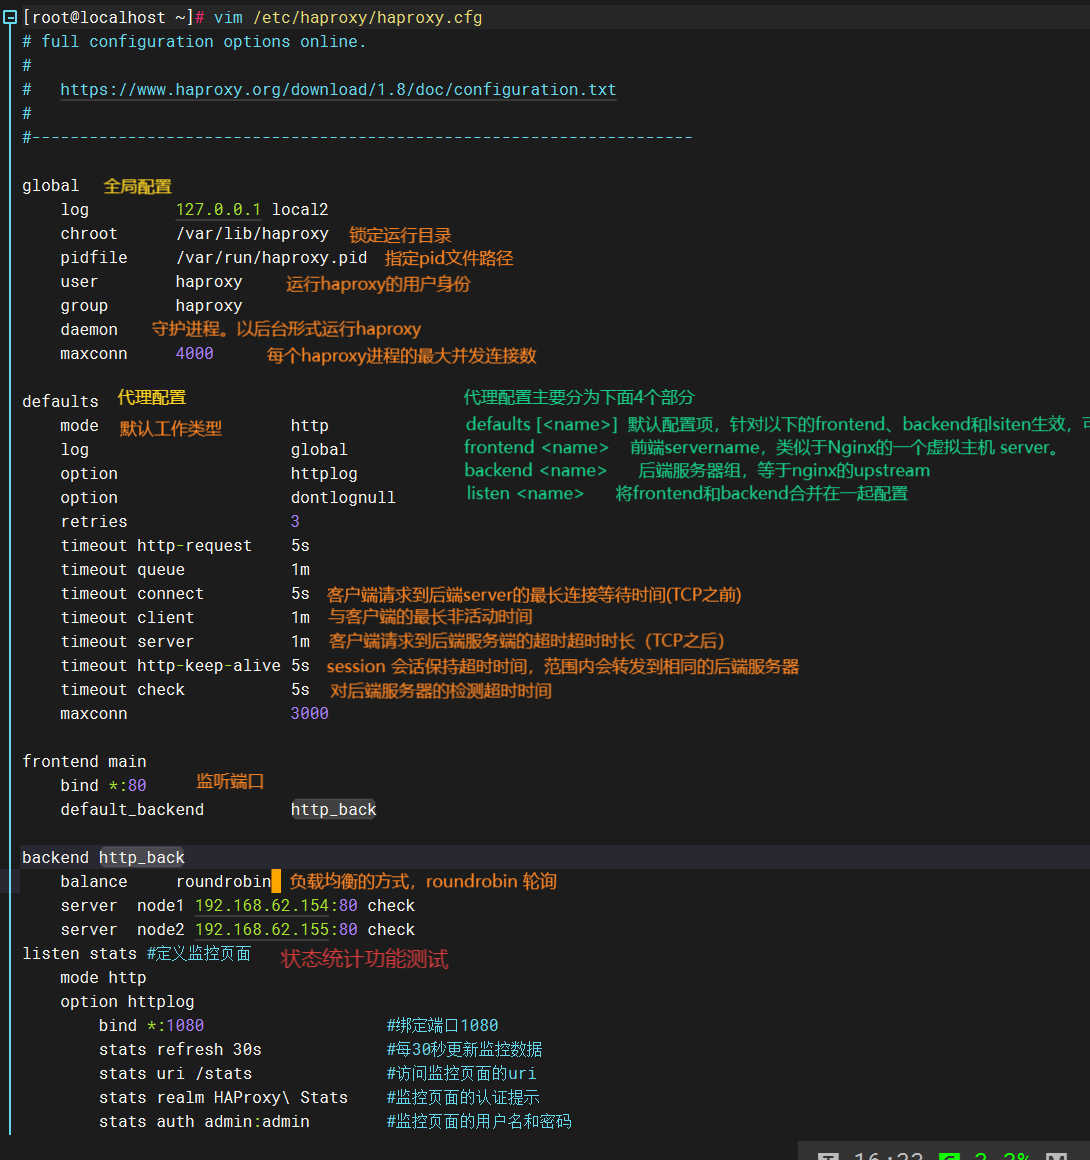This screenshot has height=1160, width=1090.
Task: Click the 'stats uri /stats' line
Action: click(175, 1073)
